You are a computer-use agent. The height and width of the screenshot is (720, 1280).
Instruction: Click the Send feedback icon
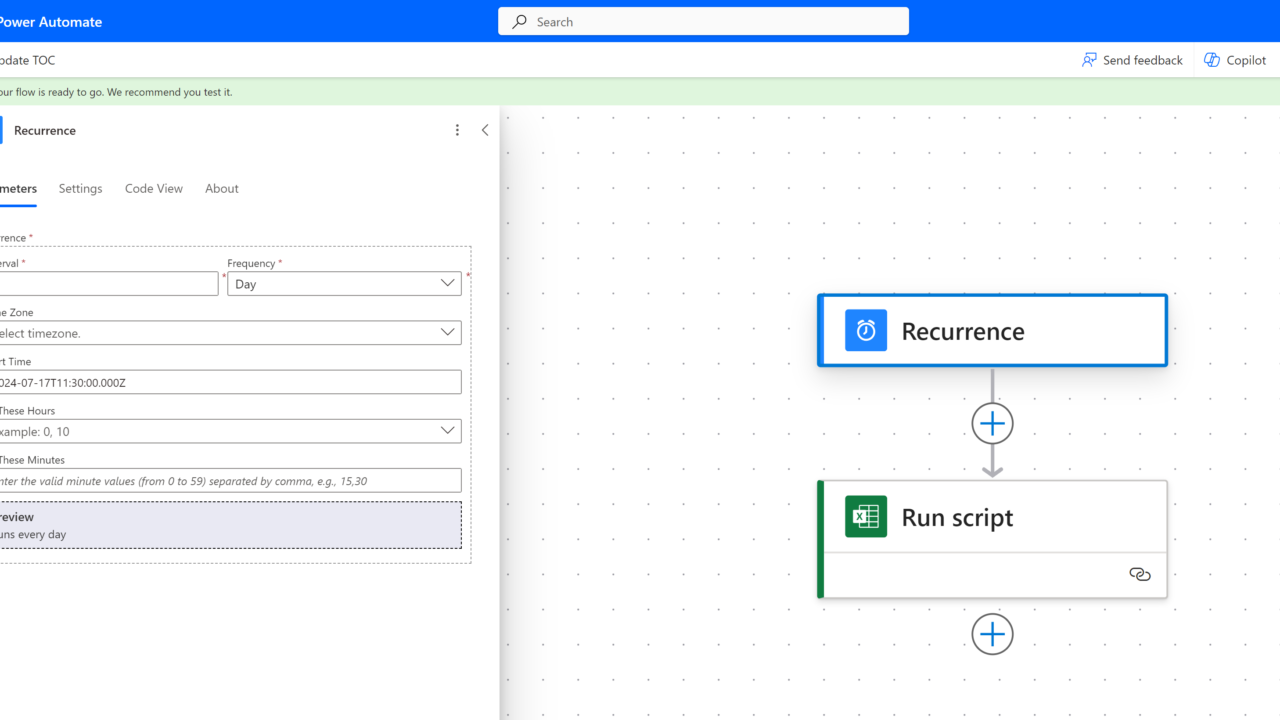coord(1089,60)
